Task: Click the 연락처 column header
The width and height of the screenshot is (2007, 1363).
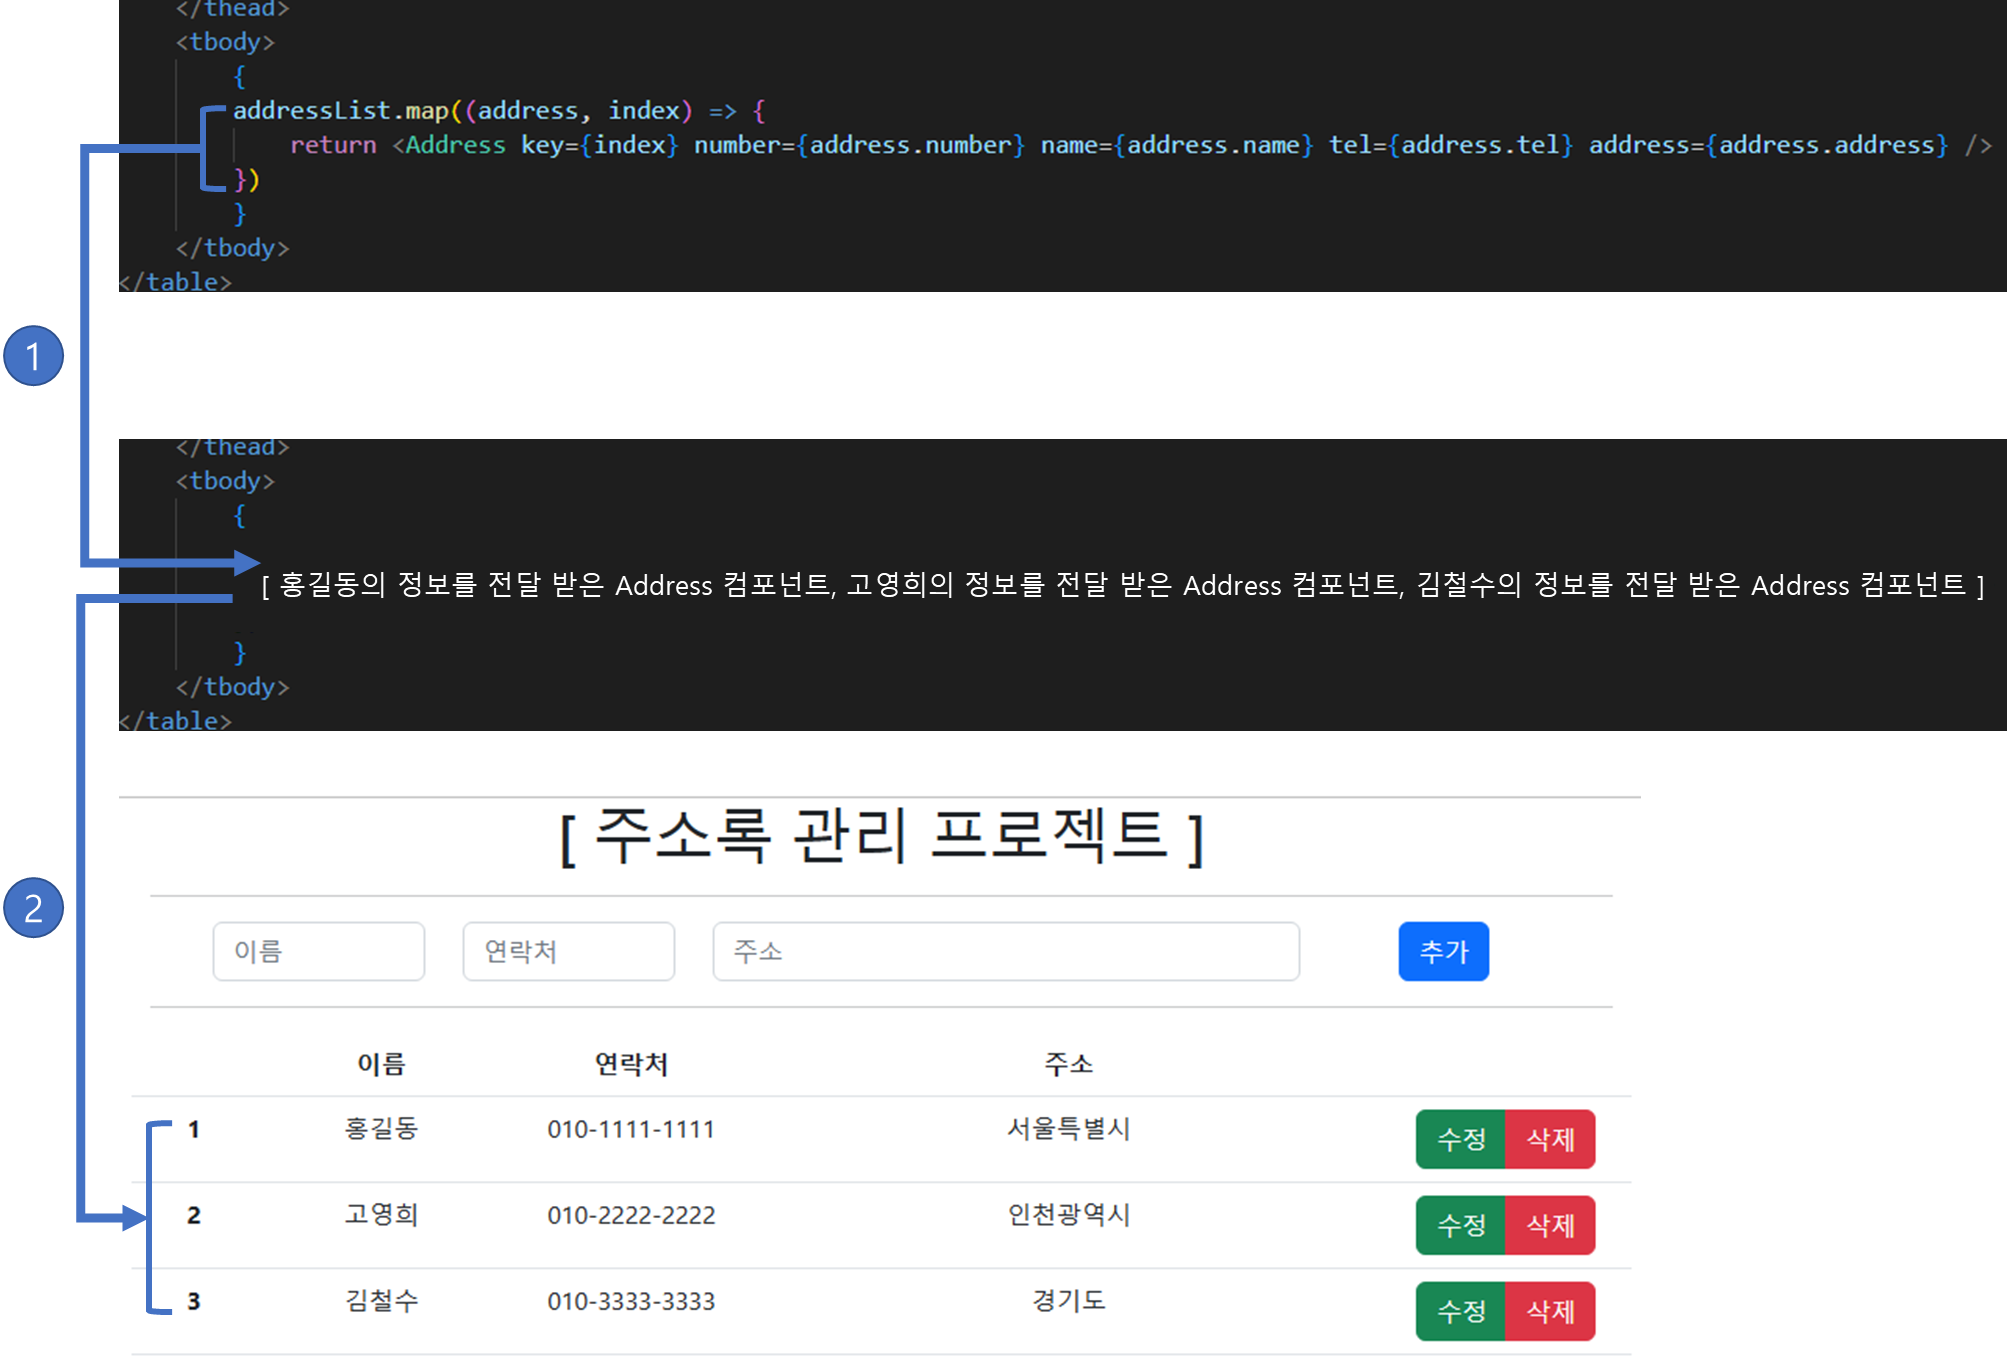Action: (631, 1064)
